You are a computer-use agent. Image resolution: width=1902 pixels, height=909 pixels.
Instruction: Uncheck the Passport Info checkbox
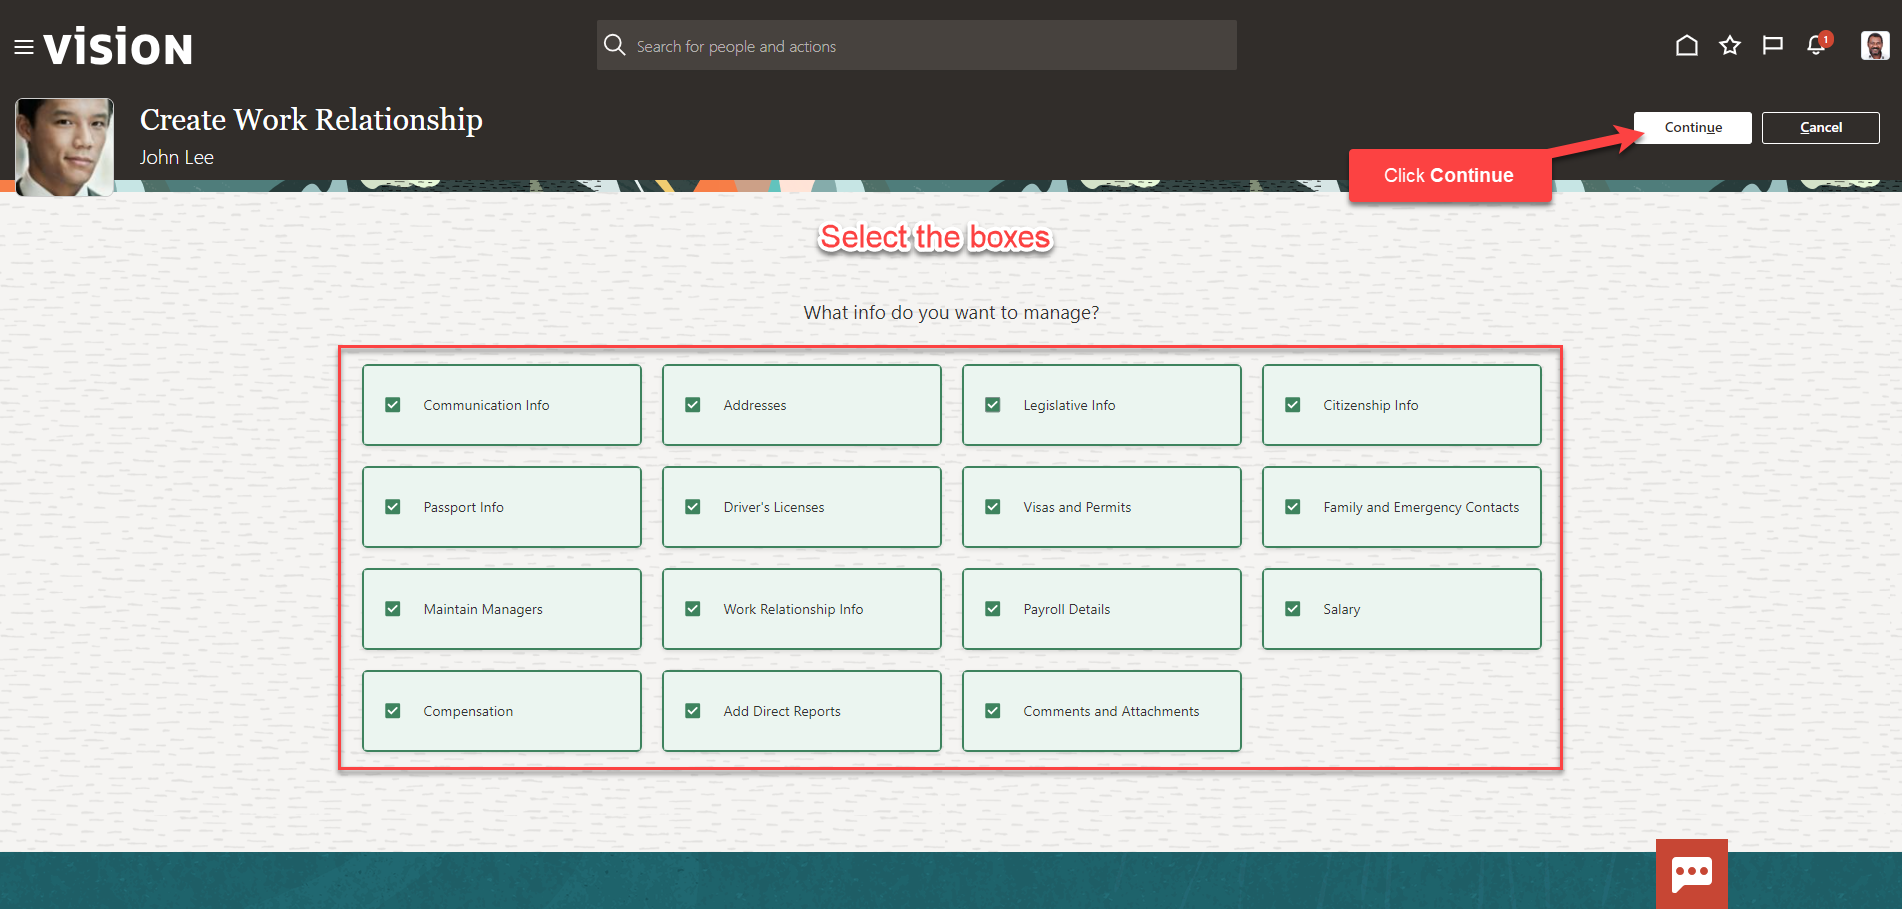(393, 507)
